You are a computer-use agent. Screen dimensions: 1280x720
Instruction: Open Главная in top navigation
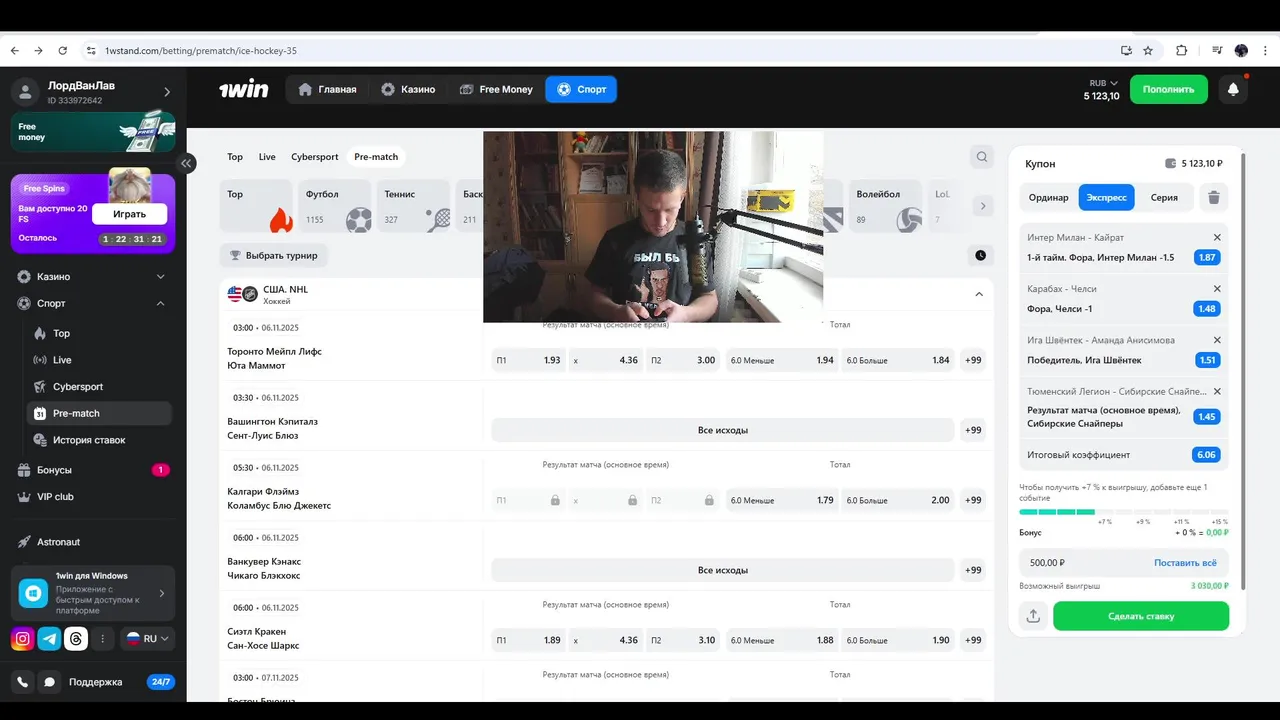pos(327,89)
